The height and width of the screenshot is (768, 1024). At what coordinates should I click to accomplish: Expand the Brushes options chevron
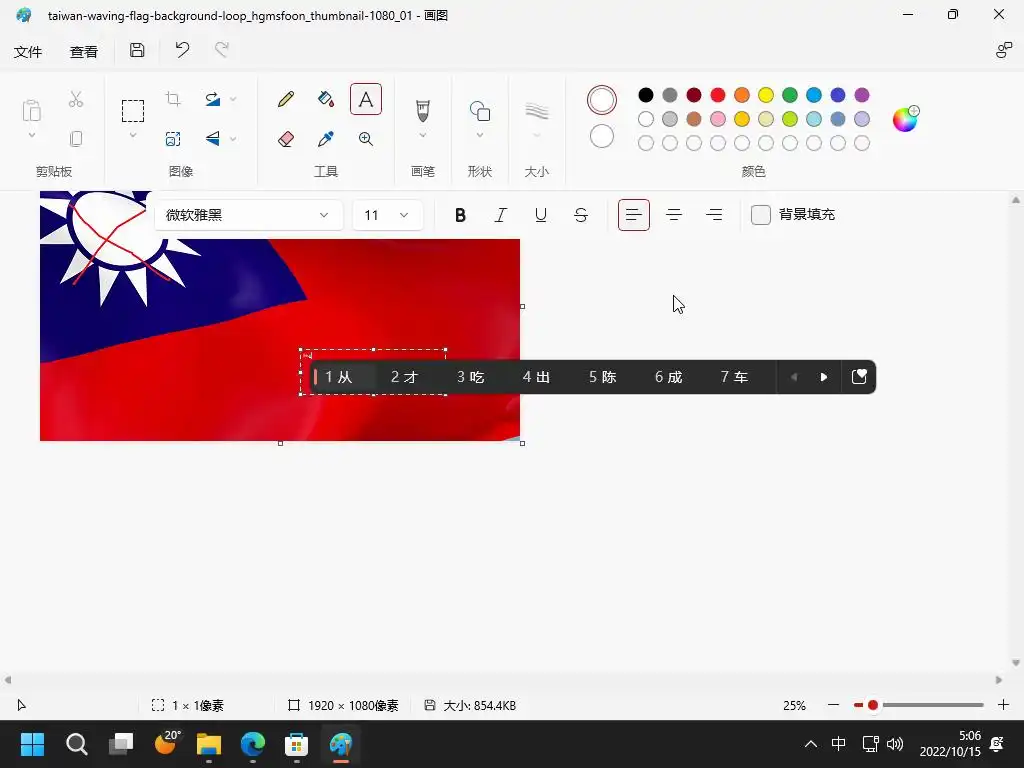pos(423,135)
